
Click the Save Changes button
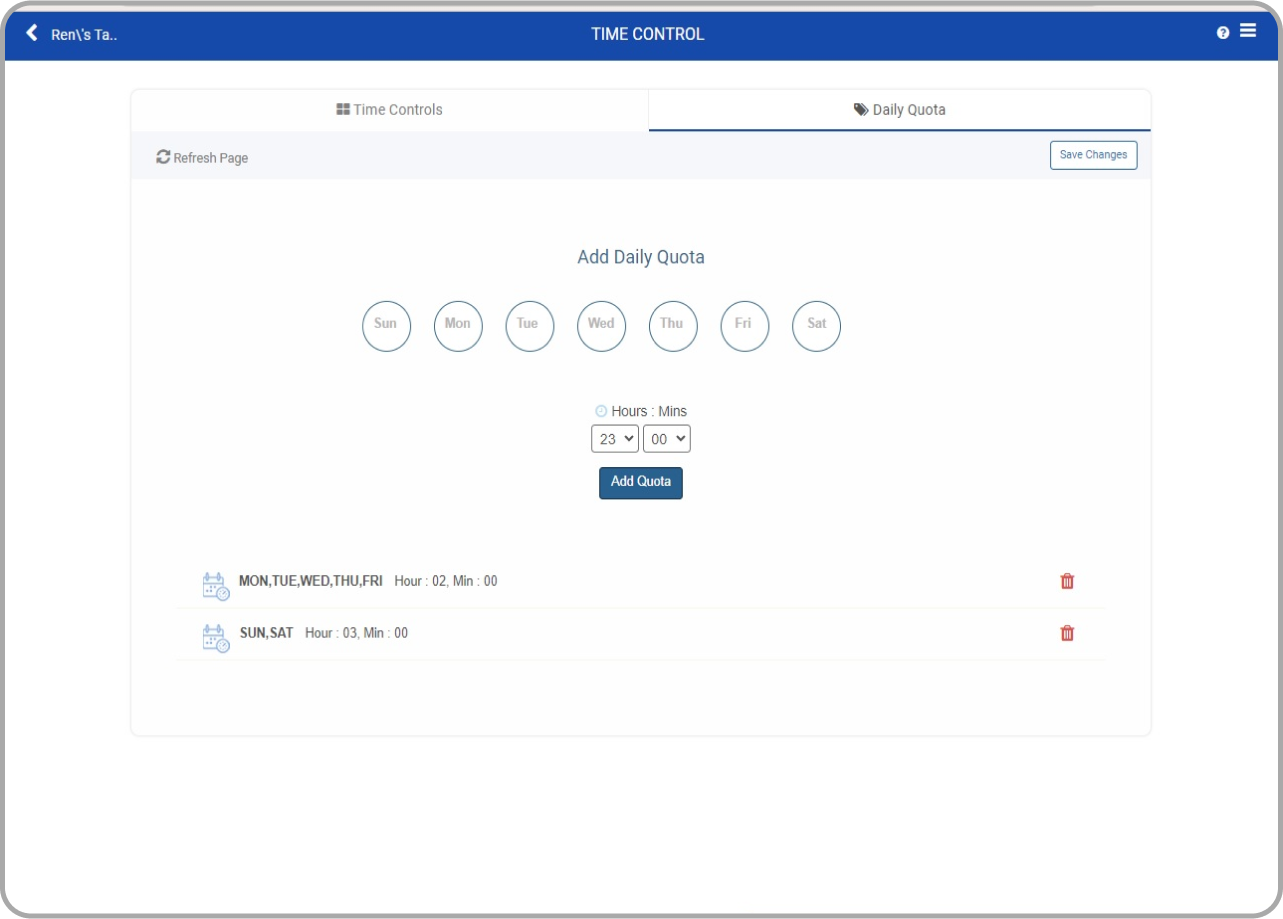coord(1094,155)
